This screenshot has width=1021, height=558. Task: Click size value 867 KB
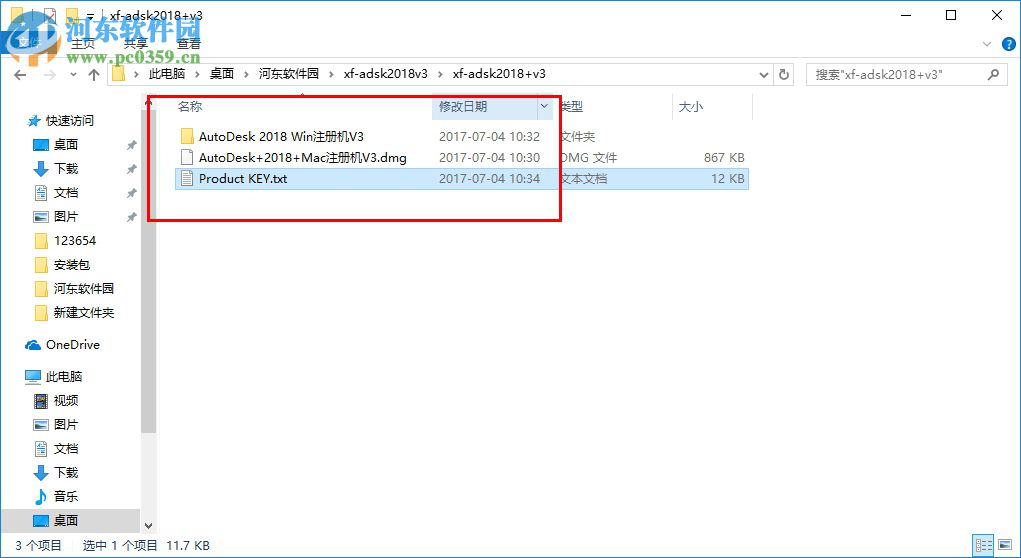click(723, 157)
